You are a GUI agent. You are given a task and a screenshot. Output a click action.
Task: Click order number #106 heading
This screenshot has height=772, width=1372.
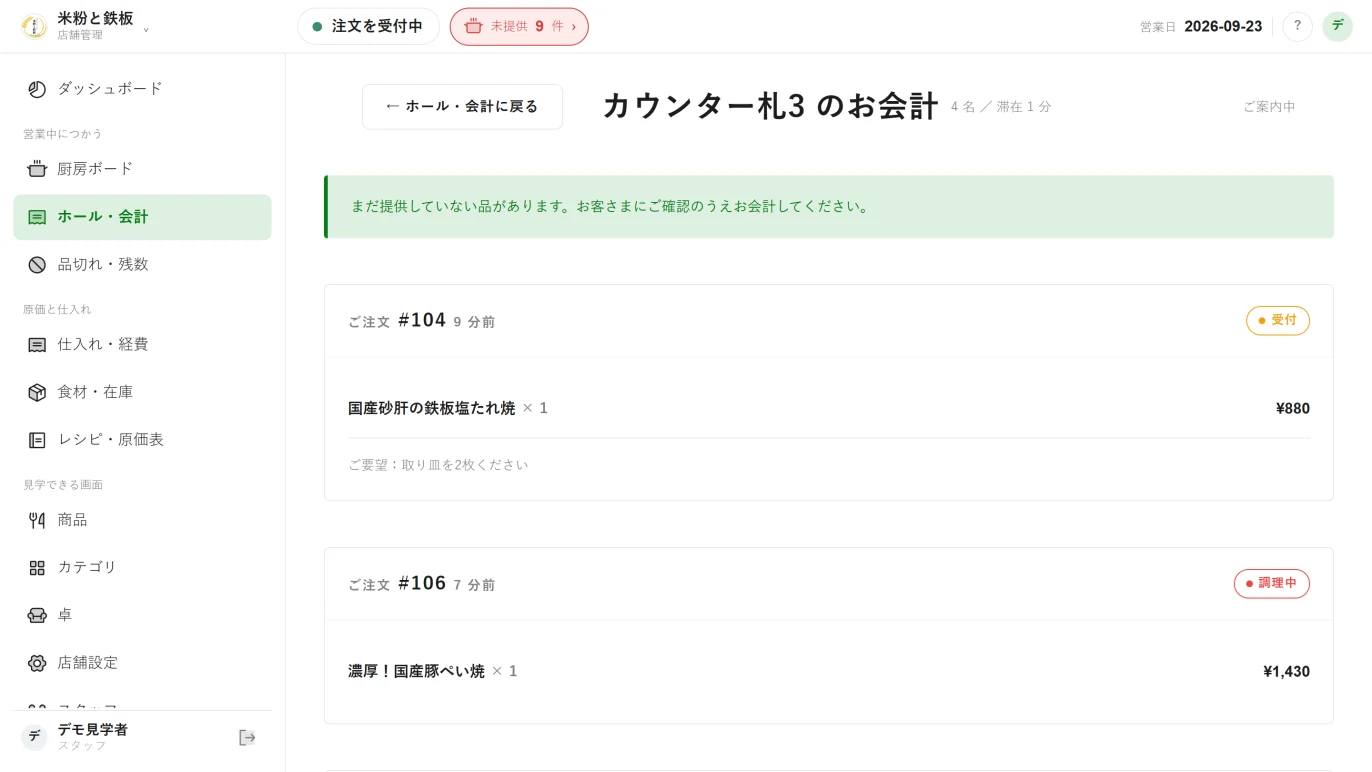coord(422,583)
